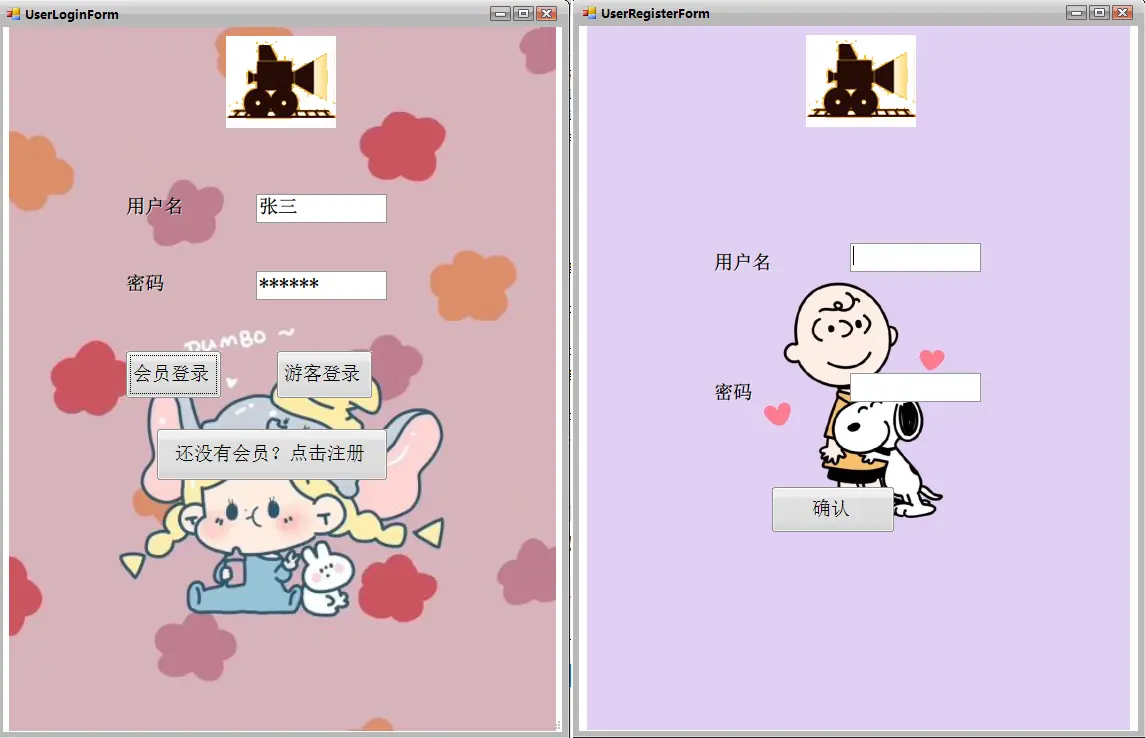1145x738 pixels.
Task: Focus the masked 密码 field in UserLoginForm
Action: 321,285
